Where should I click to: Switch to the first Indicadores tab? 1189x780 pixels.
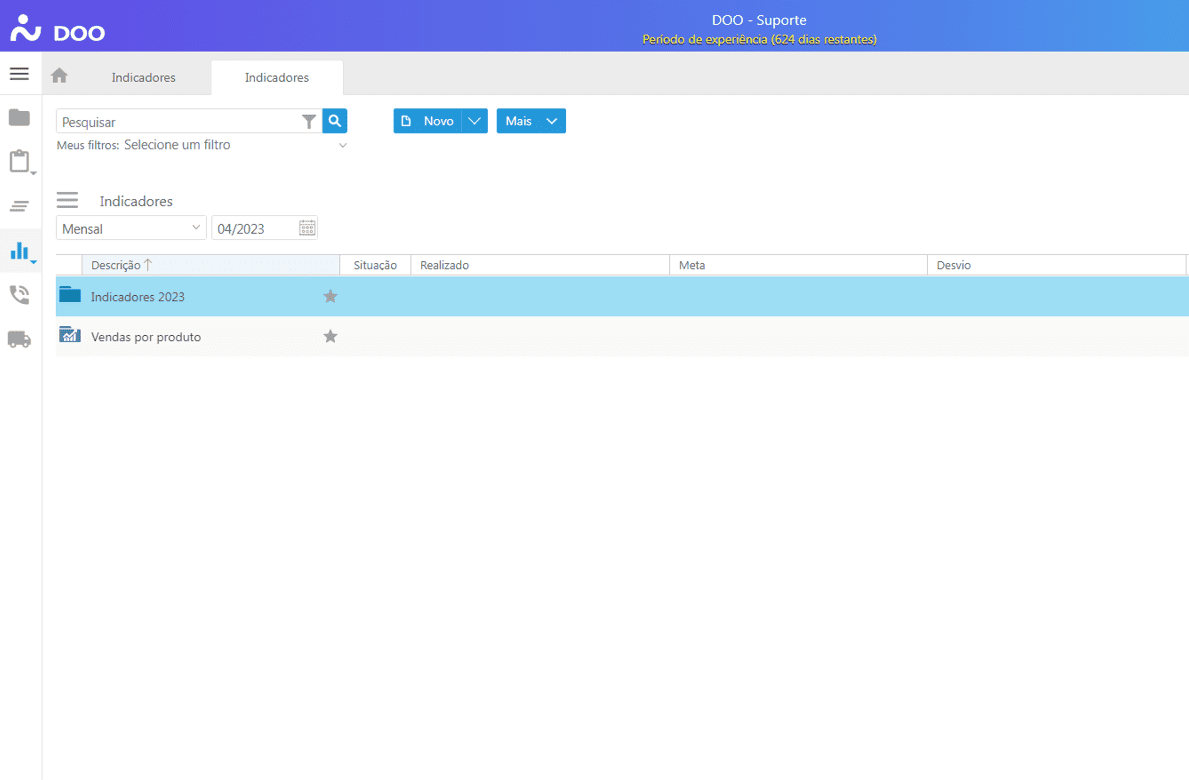(143, 77)
